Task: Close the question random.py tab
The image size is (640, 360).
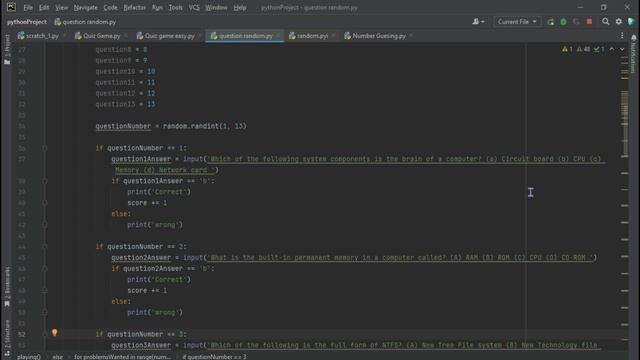Action: click(278, 36)
